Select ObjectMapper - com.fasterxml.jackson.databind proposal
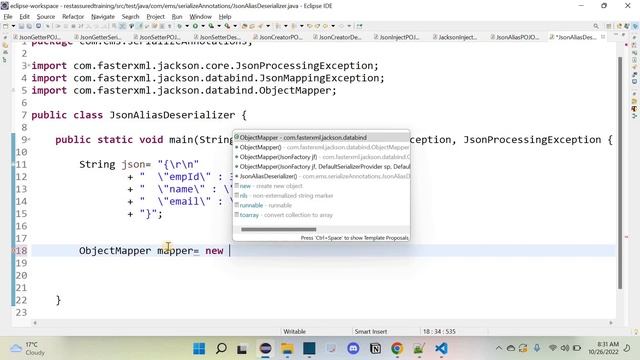This screenshot has height=360, width=640. [321, 138]
